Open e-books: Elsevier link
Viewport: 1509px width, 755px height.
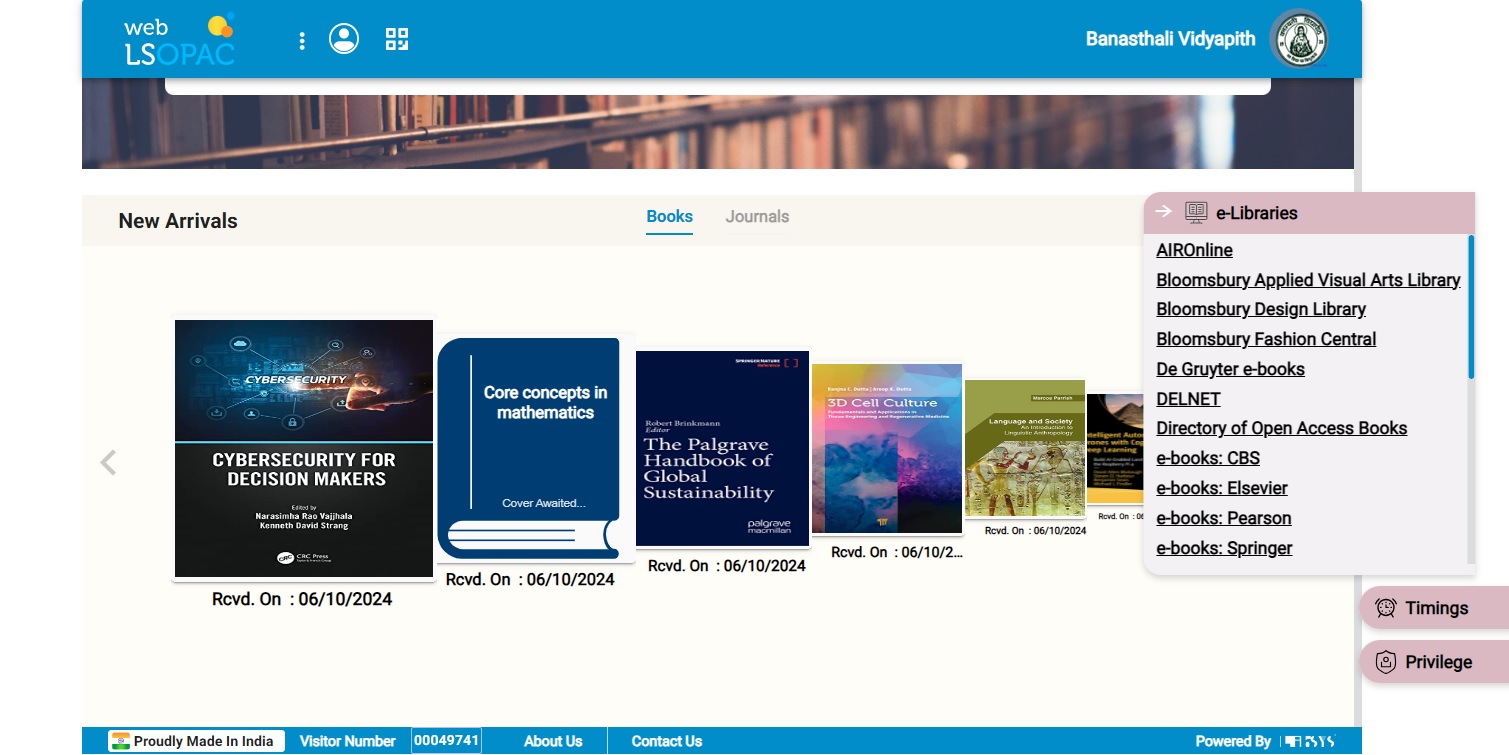tap(1222, 488)
